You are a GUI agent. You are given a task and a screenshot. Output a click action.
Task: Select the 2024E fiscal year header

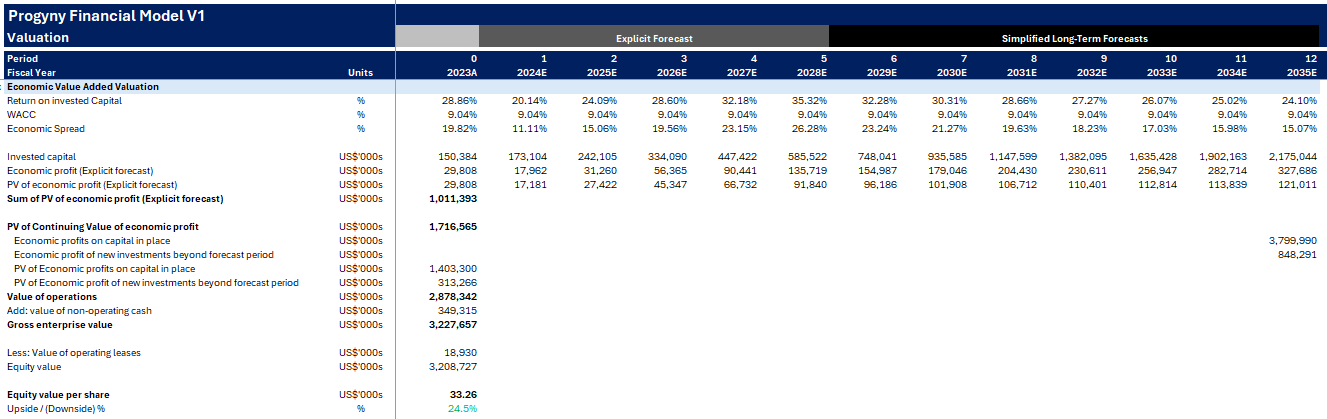point(531,73)
